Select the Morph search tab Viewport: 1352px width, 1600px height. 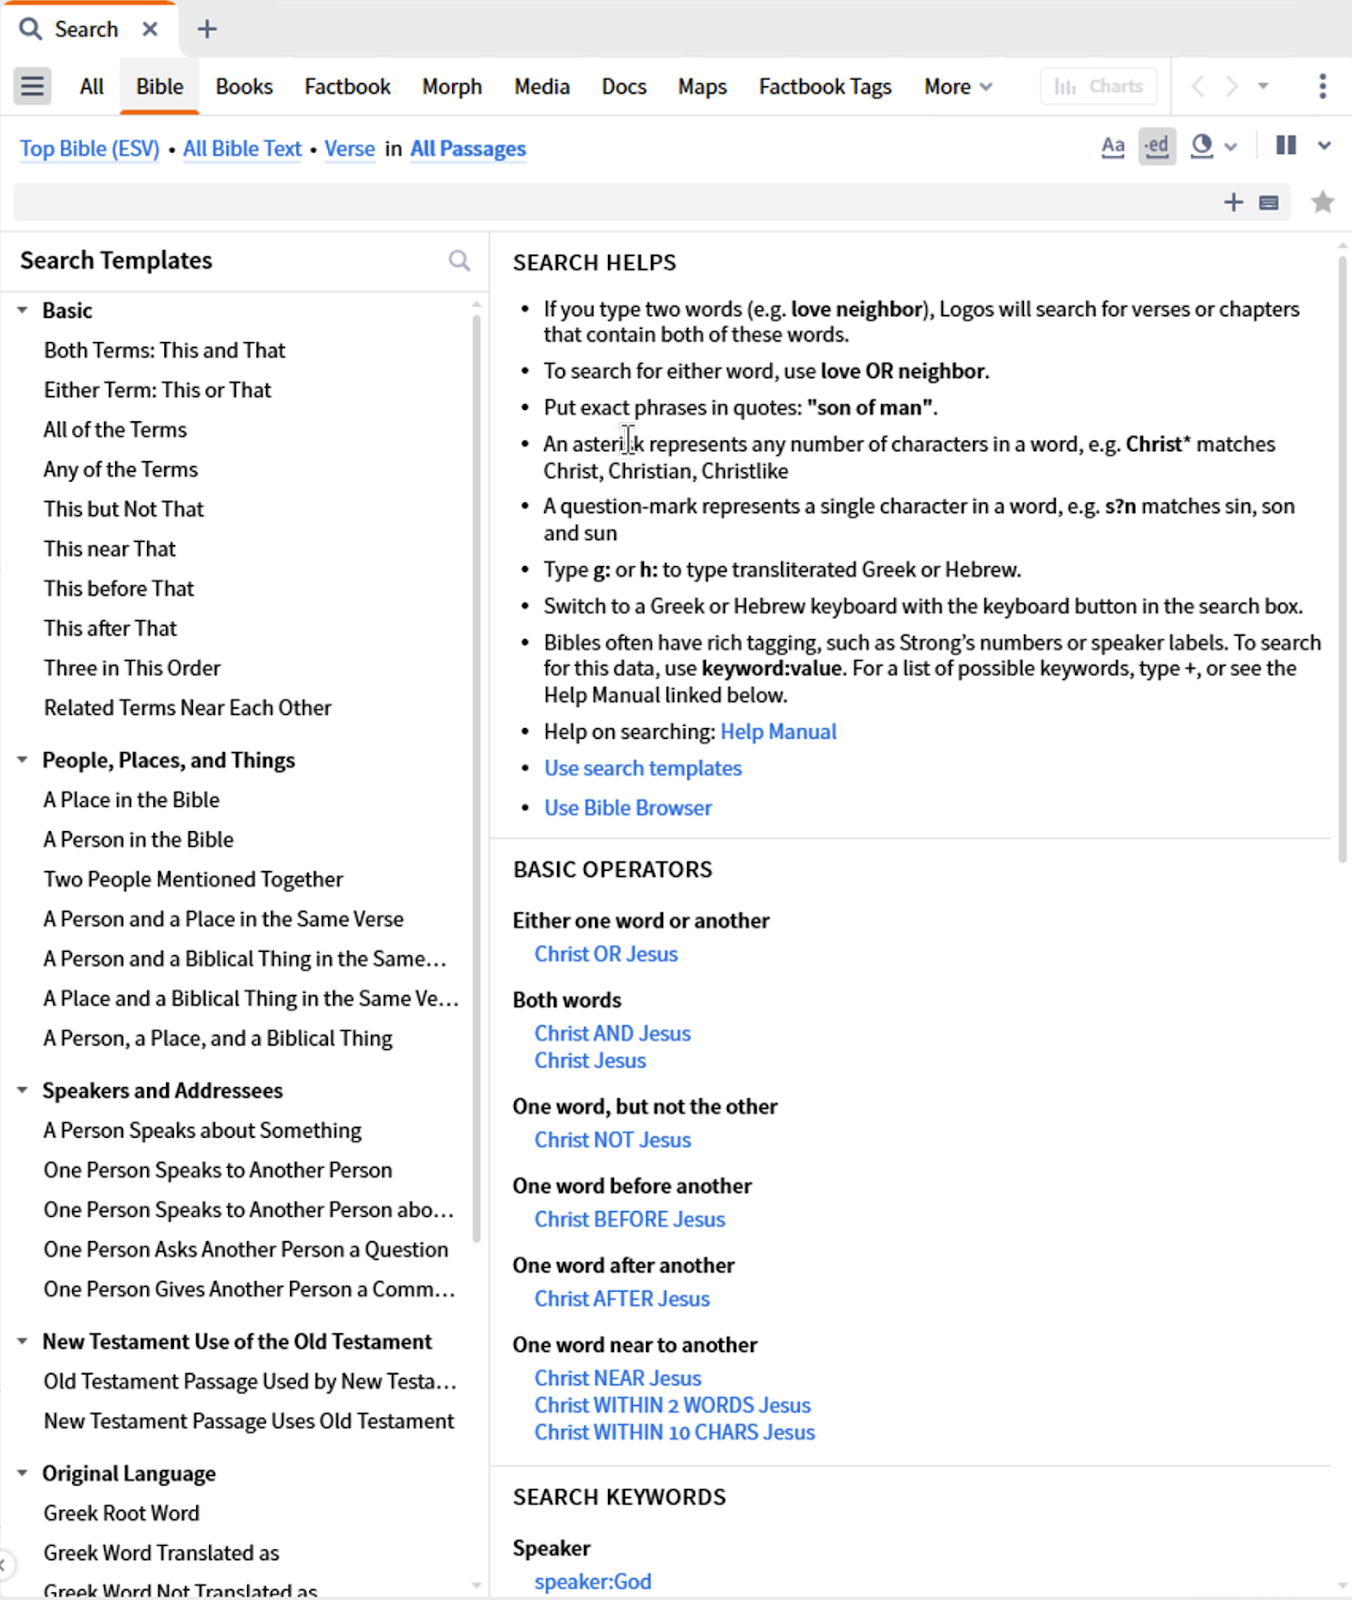[452, 87]
